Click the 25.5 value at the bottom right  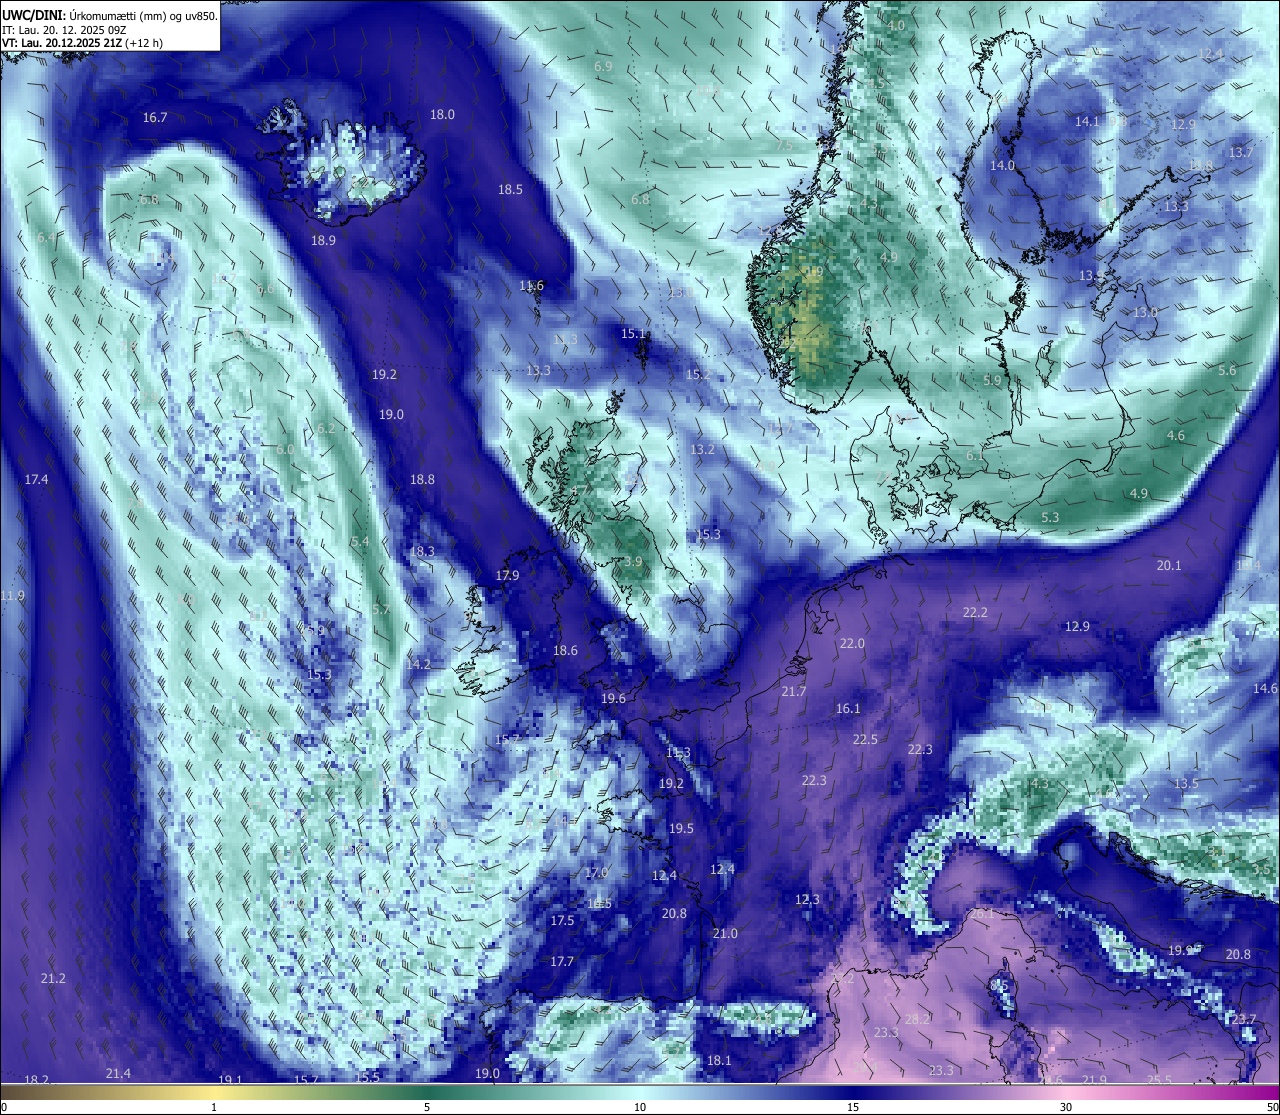(x=1159, y=1081)
